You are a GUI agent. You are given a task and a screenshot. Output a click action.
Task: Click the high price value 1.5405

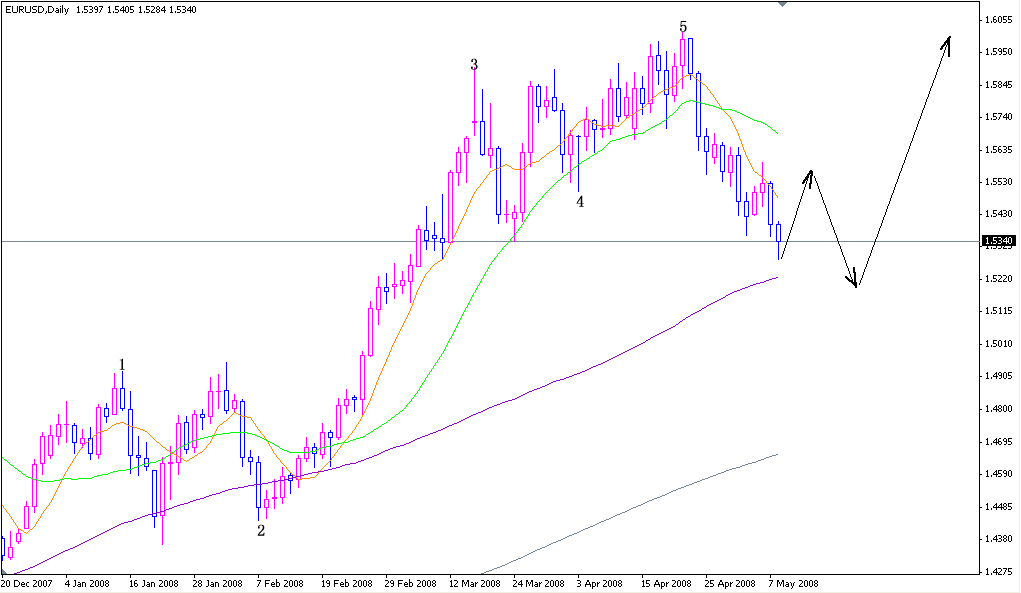120,10
